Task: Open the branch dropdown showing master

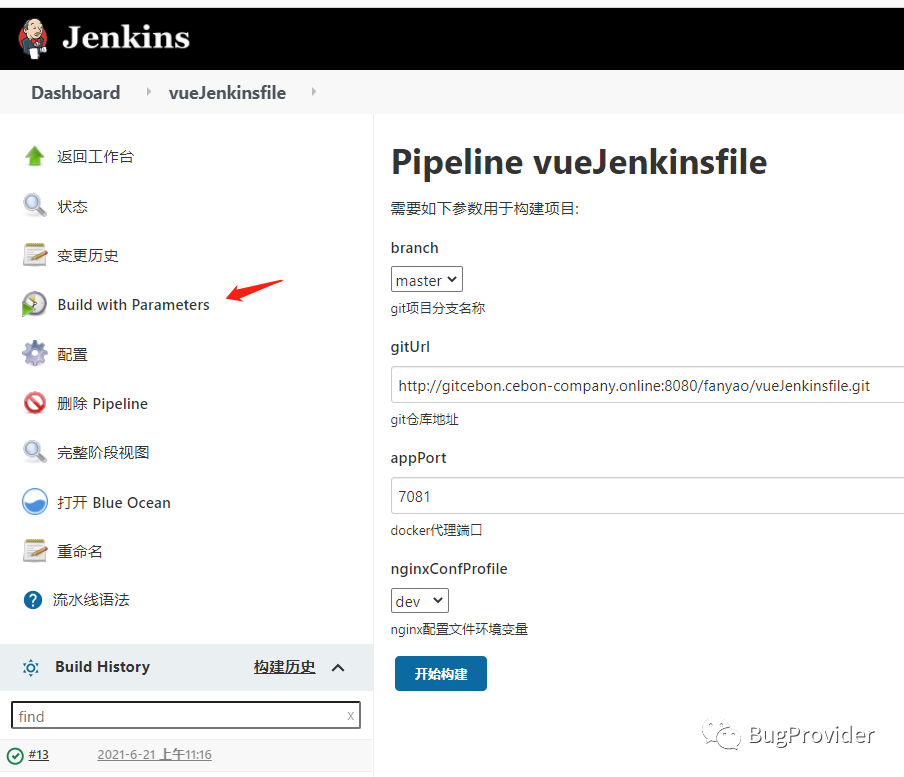Action: 427,281
